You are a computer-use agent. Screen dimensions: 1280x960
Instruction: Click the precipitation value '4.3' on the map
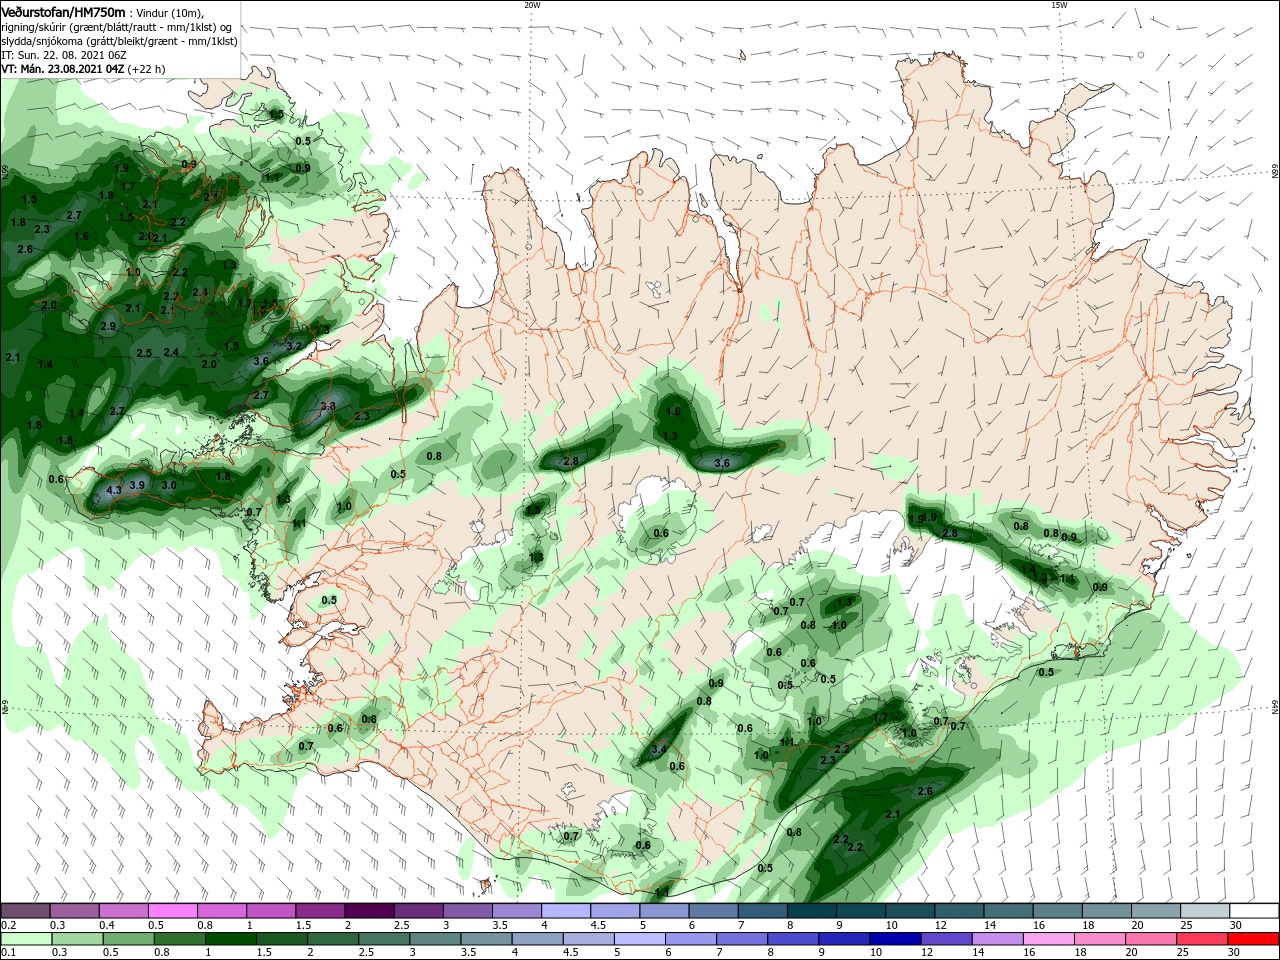[114, 490]
